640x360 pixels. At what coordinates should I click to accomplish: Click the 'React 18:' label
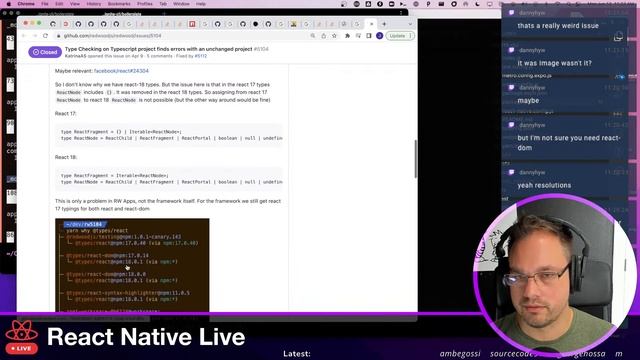(66, 157)
